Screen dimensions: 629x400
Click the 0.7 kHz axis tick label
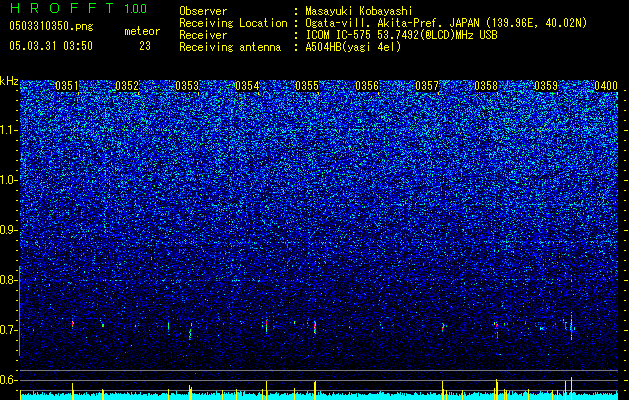(8, 330)
